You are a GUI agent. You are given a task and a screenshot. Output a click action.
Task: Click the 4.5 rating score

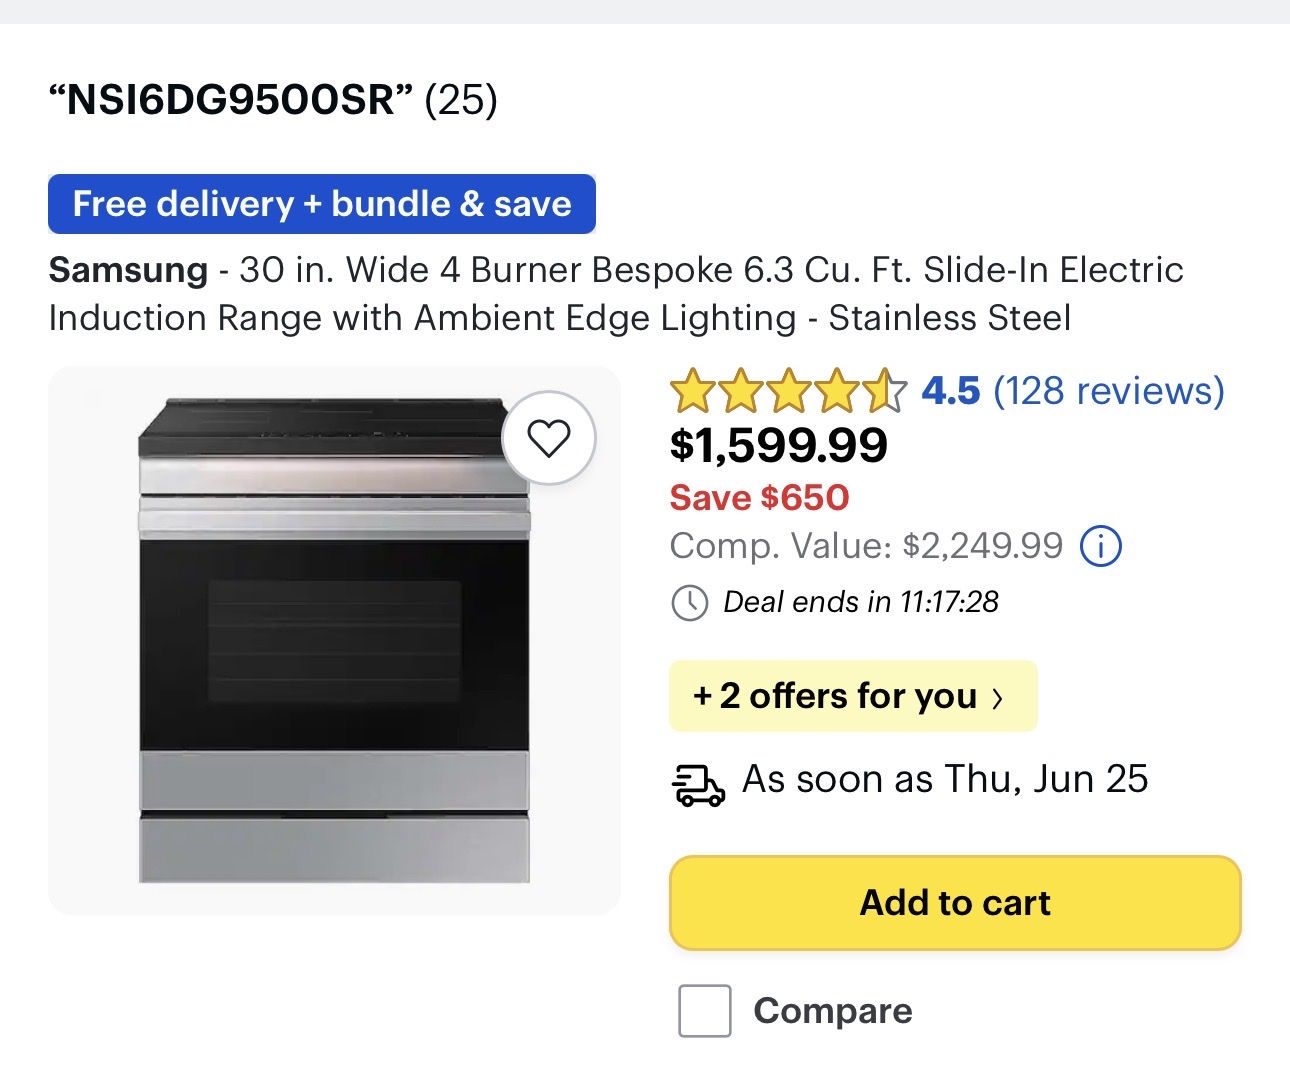[x=950, y=391]
